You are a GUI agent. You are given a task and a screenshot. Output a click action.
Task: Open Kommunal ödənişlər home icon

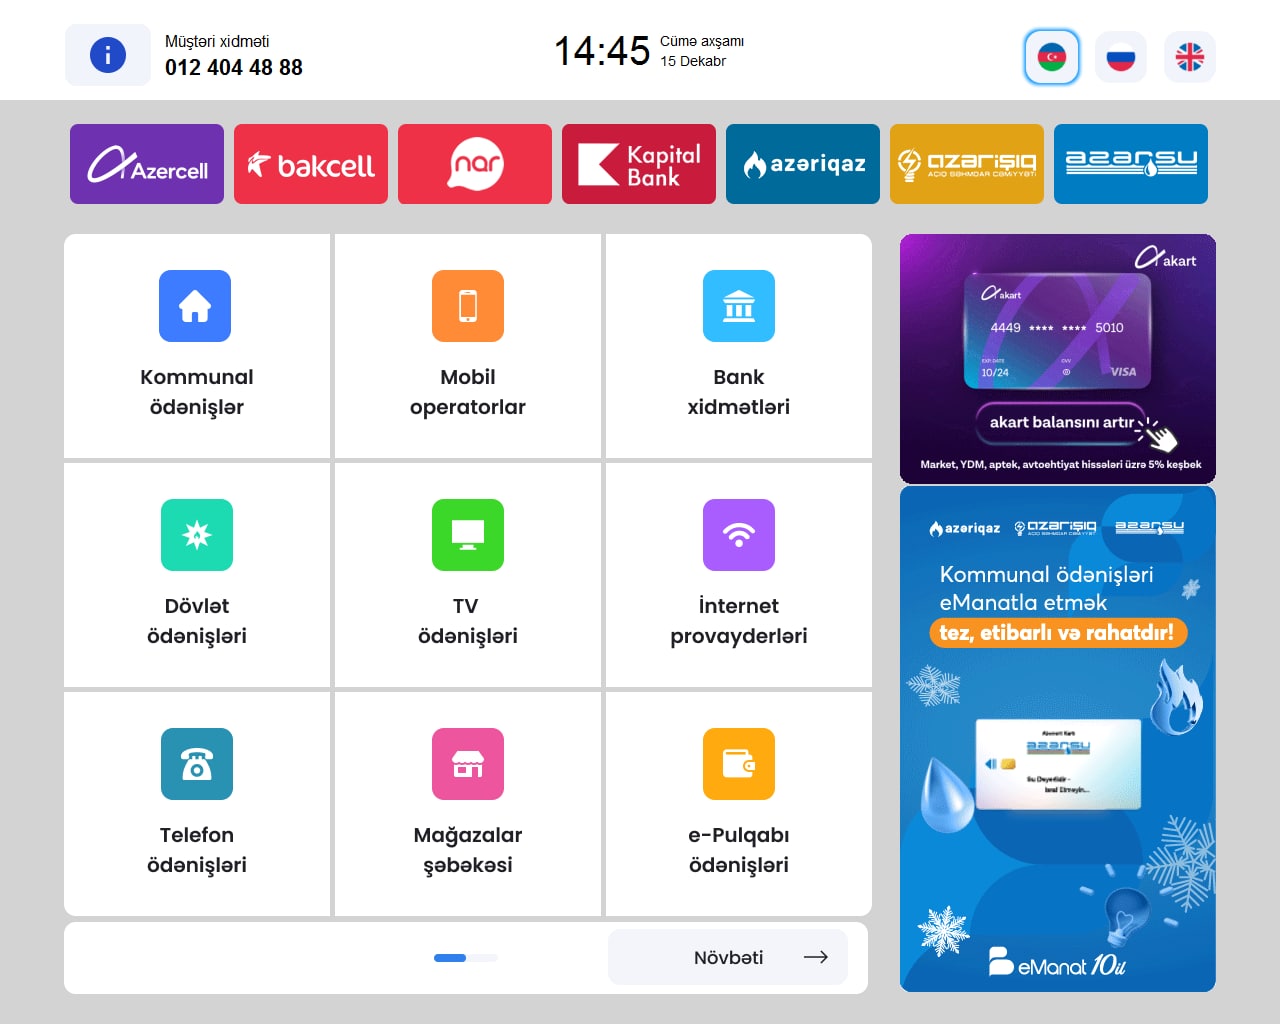(195, 306)
